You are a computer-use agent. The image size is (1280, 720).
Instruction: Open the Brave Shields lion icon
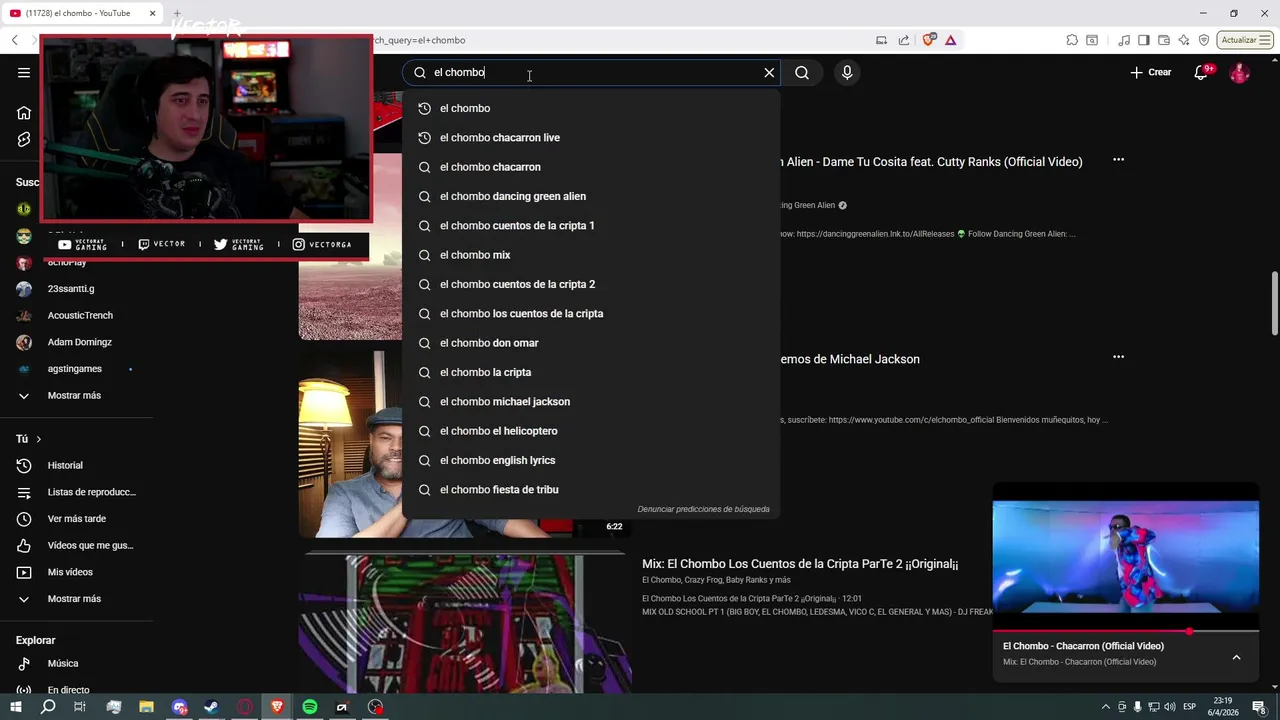pyautogui.click(x=929, y=40)
